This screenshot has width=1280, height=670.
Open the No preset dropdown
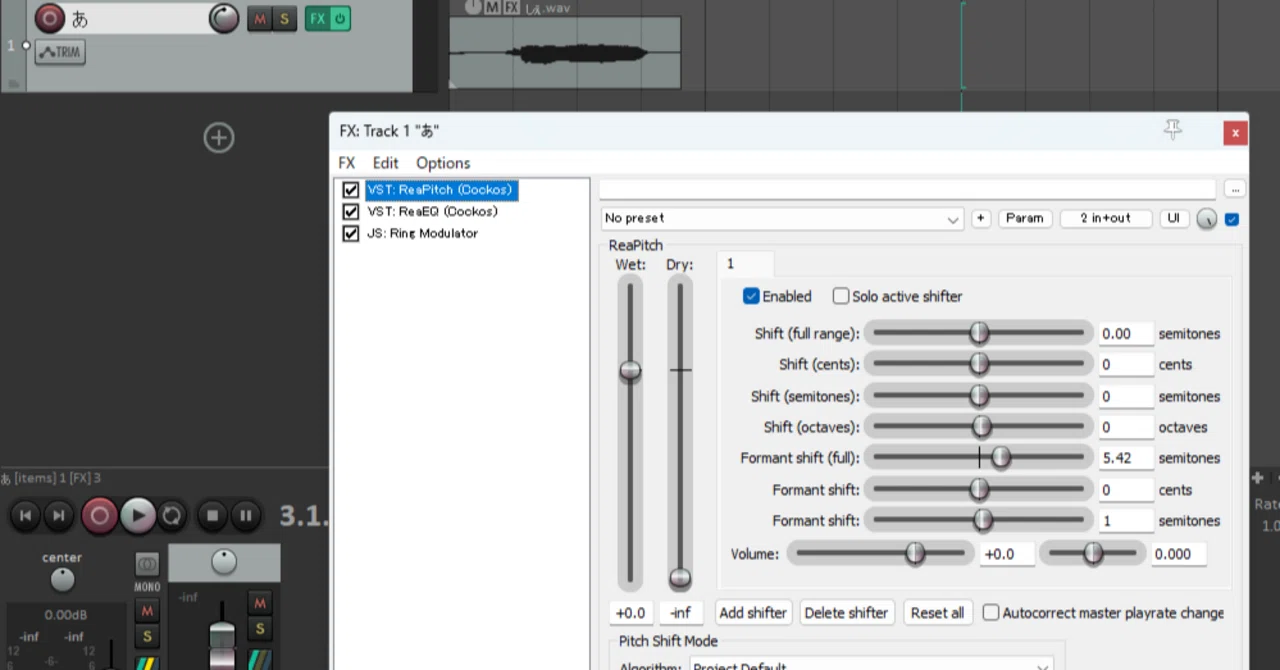(782, 218)
